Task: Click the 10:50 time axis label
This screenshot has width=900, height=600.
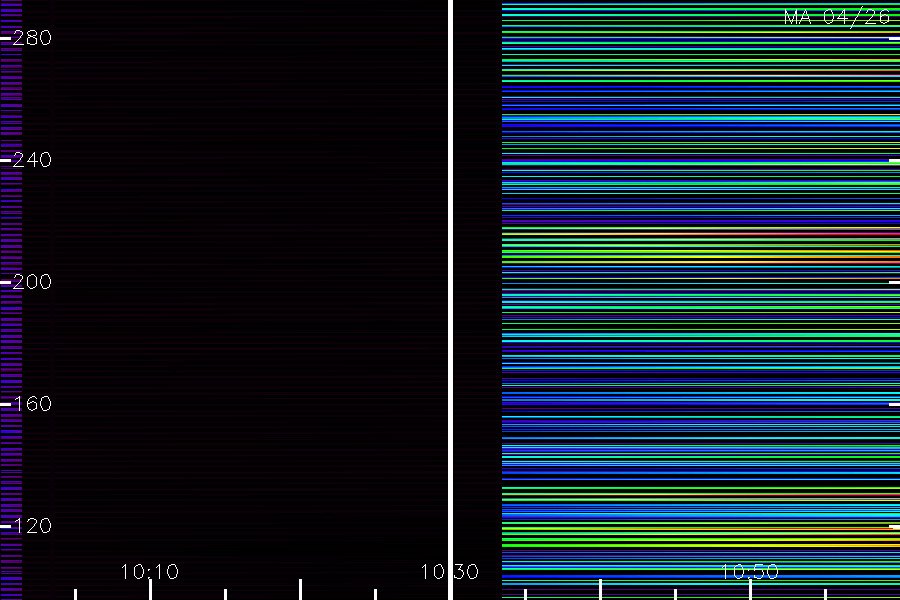Action: coord(750,571)
